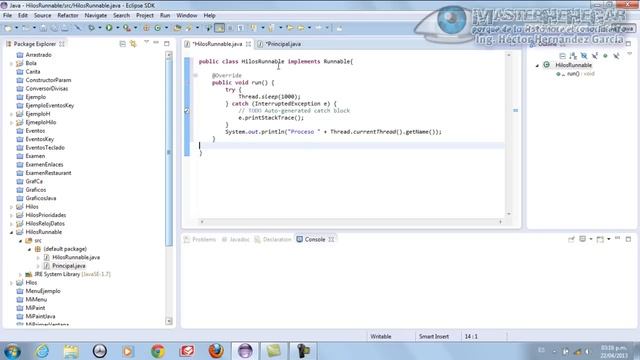Open the Window menu

187,16
